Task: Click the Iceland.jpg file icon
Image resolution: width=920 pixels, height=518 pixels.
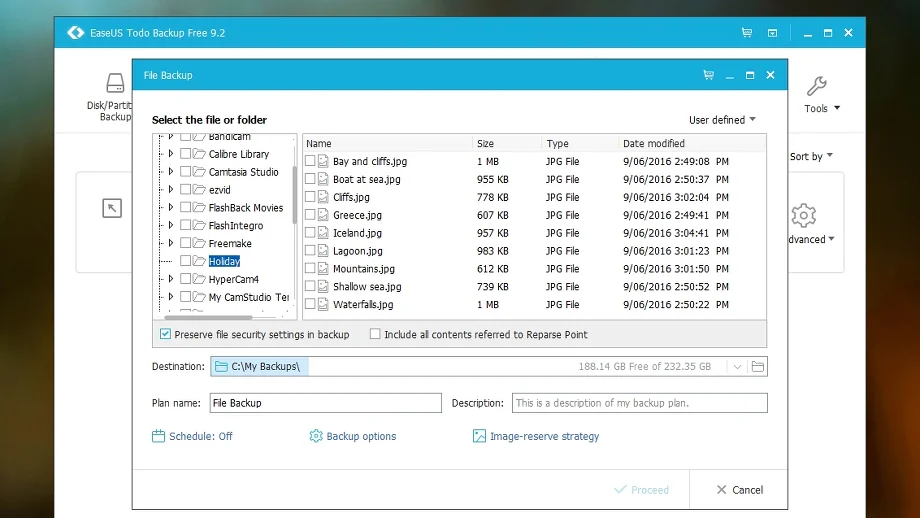Action: coord(323,233)
